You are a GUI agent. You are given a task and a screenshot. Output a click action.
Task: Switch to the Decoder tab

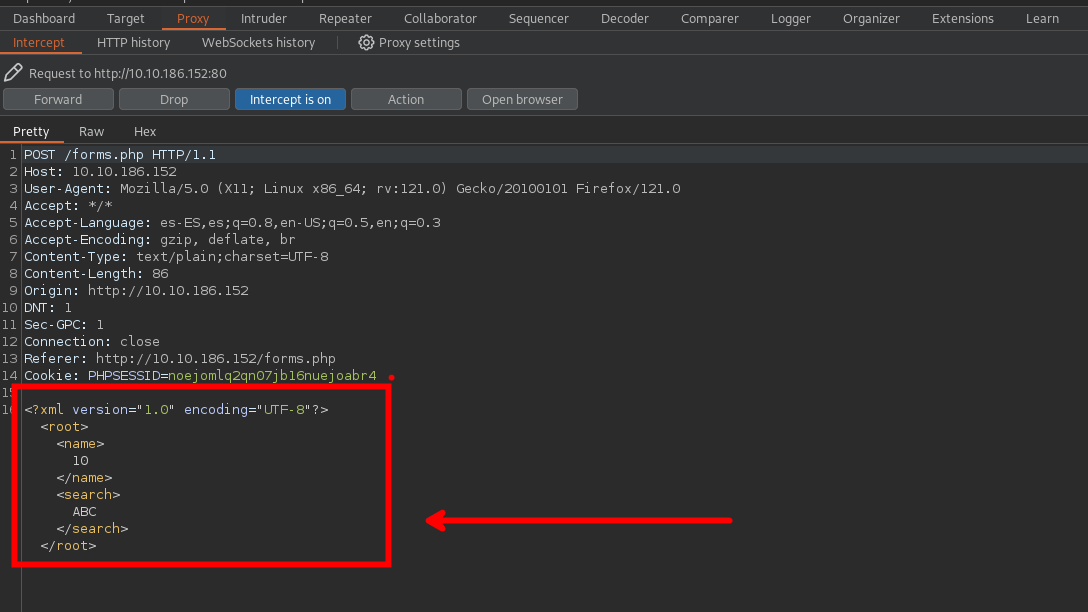tap(625, 19)
